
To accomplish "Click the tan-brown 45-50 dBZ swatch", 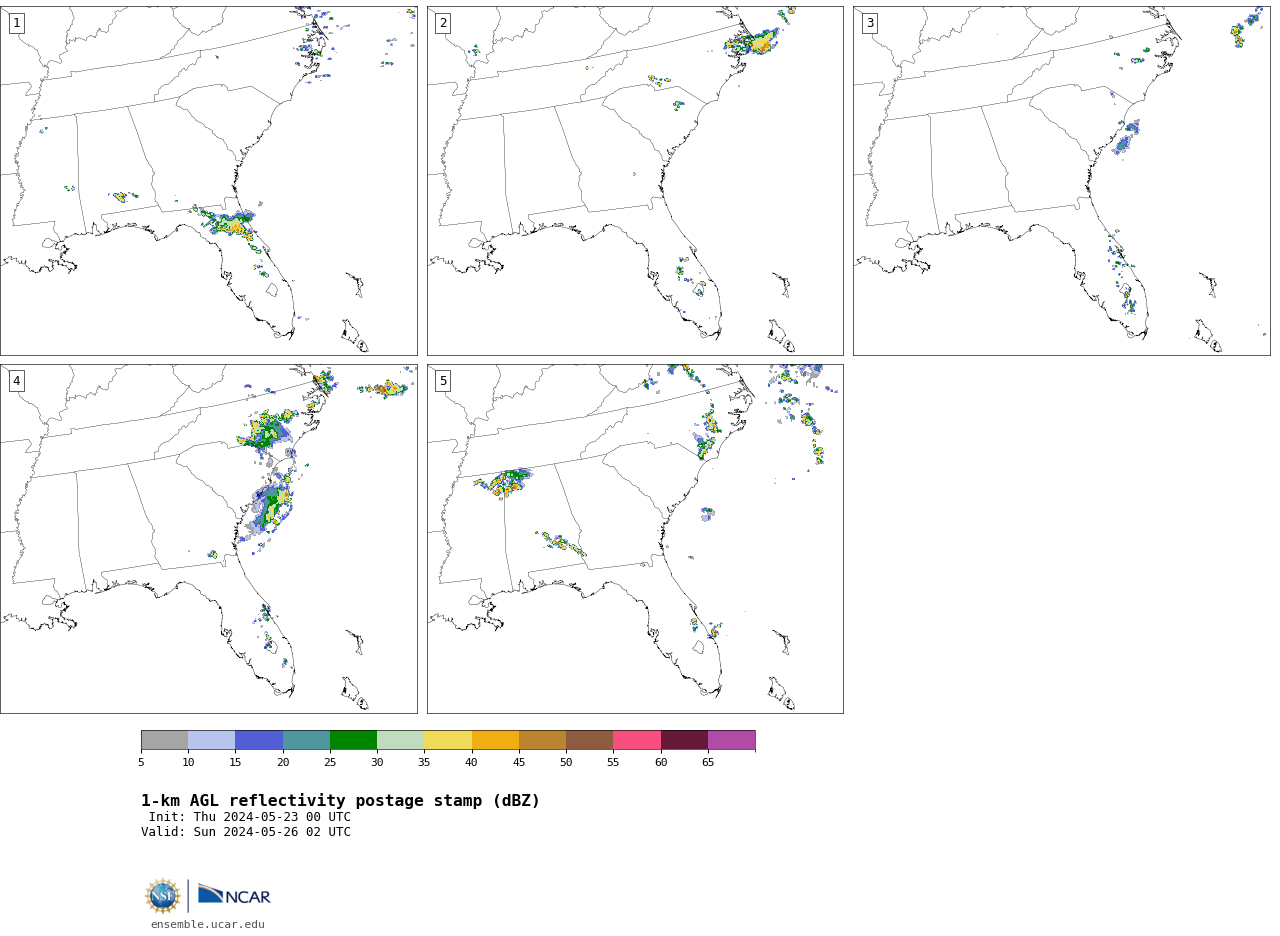I will 542,740.
